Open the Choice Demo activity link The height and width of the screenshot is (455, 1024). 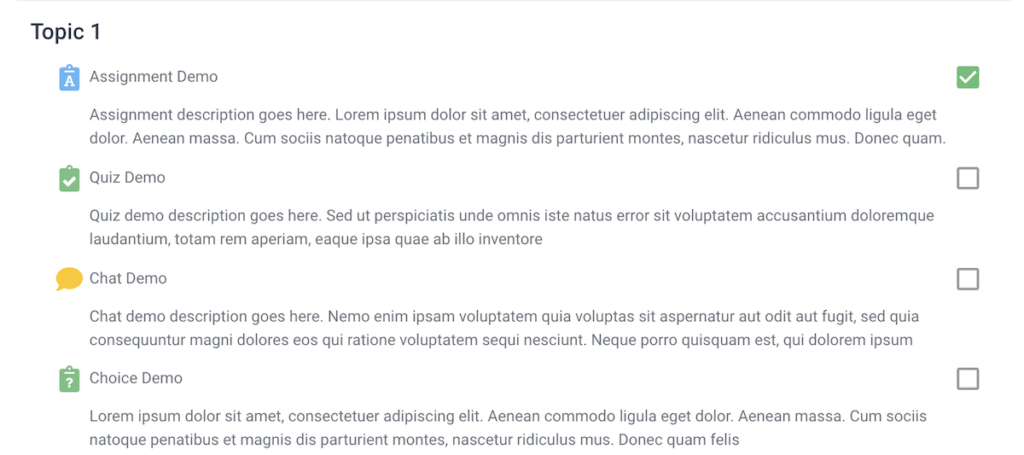[x=136, y=378]
